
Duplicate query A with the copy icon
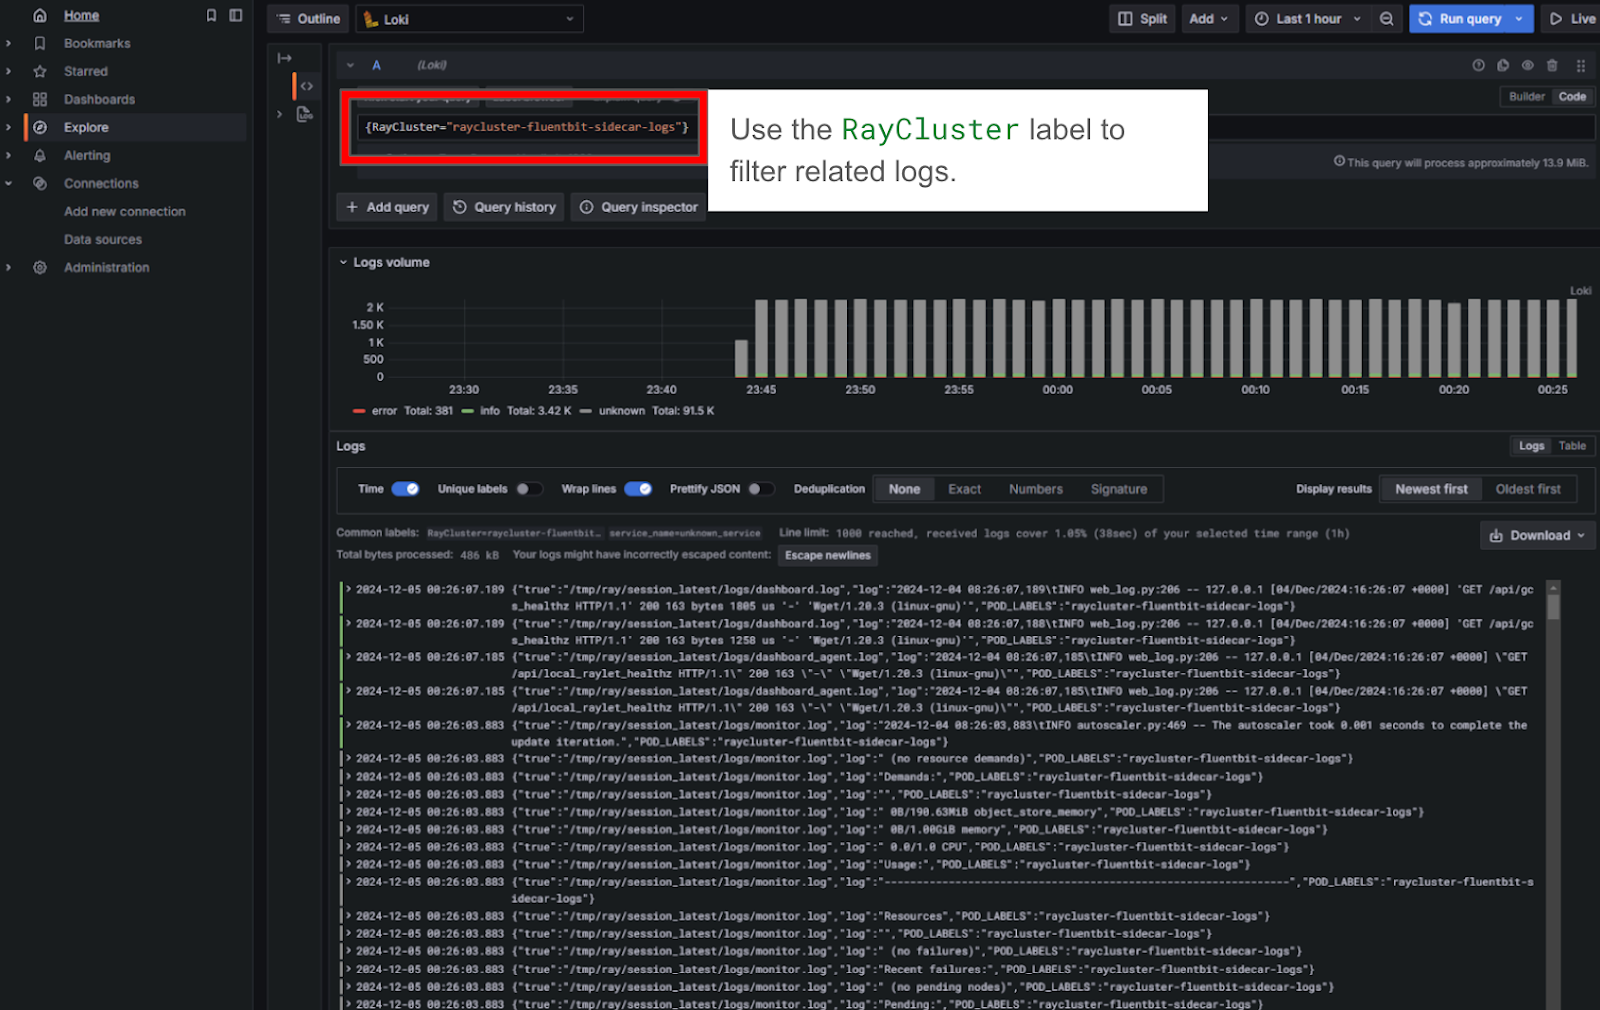1503,65
